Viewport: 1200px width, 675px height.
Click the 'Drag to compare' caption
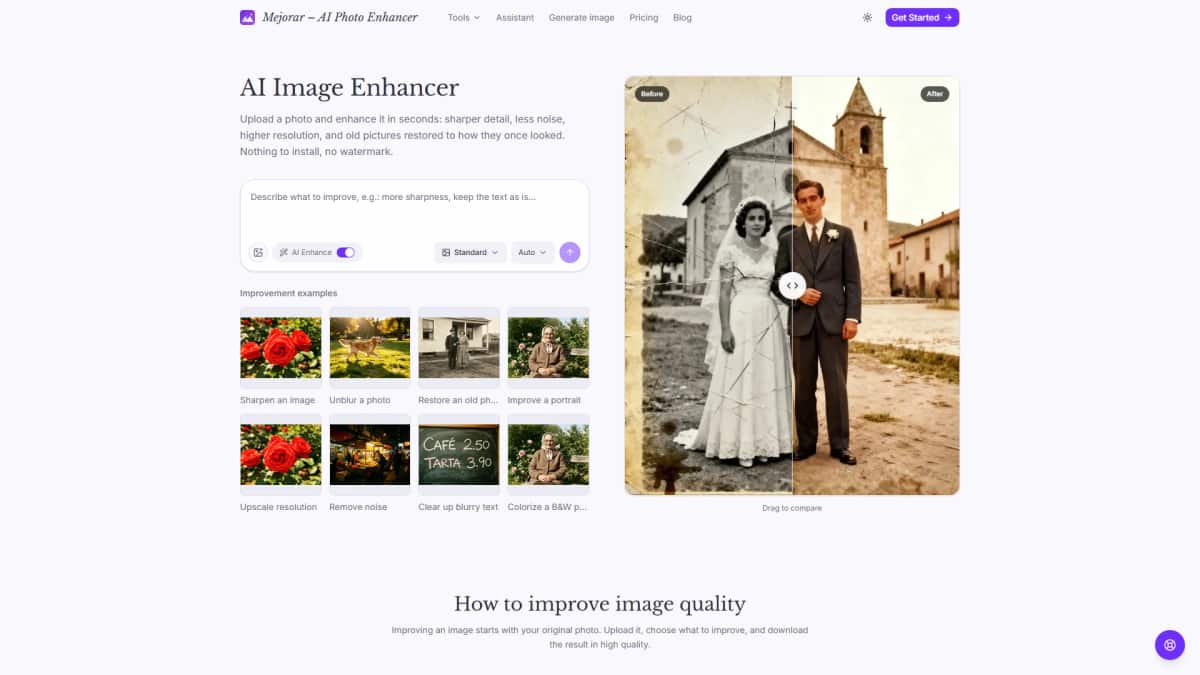[792, 508]
